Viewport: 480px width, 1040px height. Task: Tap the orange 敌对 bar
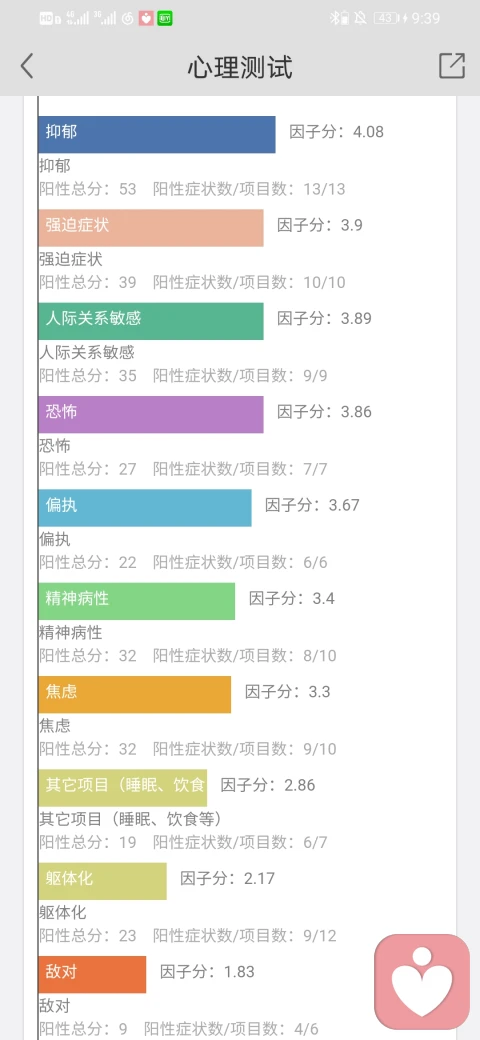[92, 974]
